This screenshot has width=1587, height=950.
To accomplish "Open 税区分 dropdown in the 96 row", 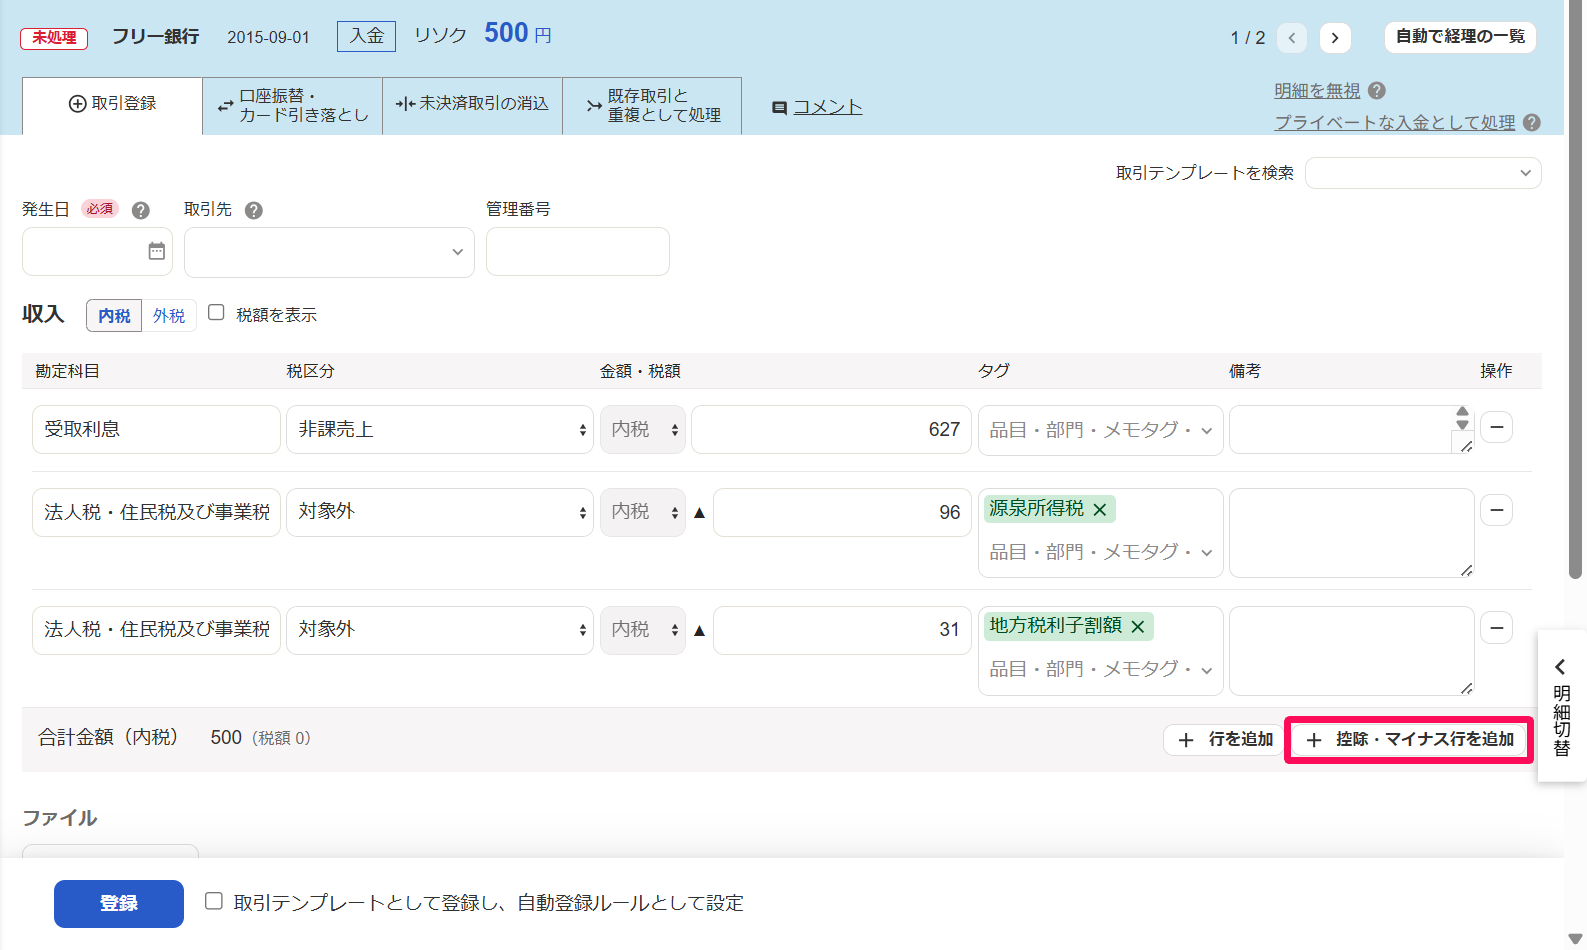I will coord(440,512).
